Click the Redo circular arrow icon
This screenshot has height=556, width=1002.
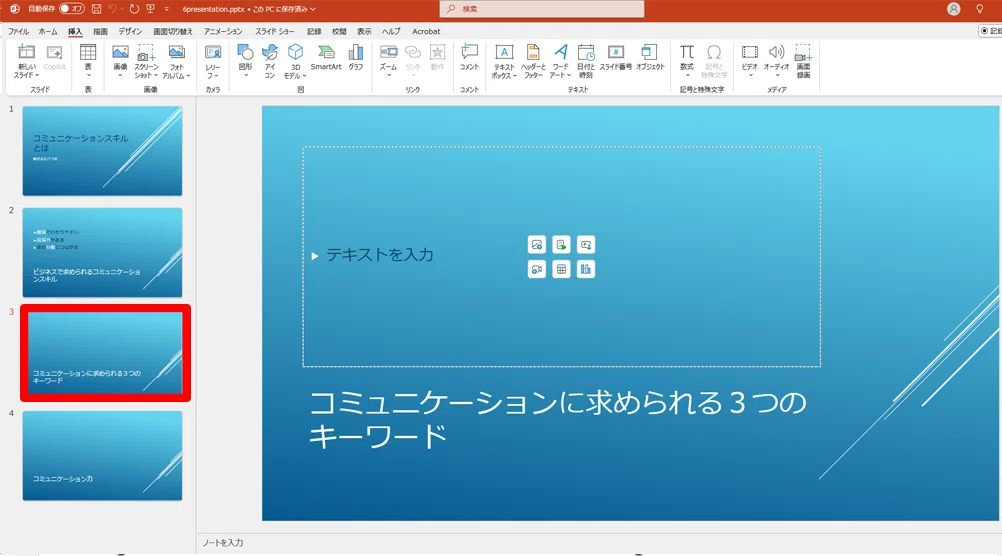pyautogui.click(x=134, y=9)
